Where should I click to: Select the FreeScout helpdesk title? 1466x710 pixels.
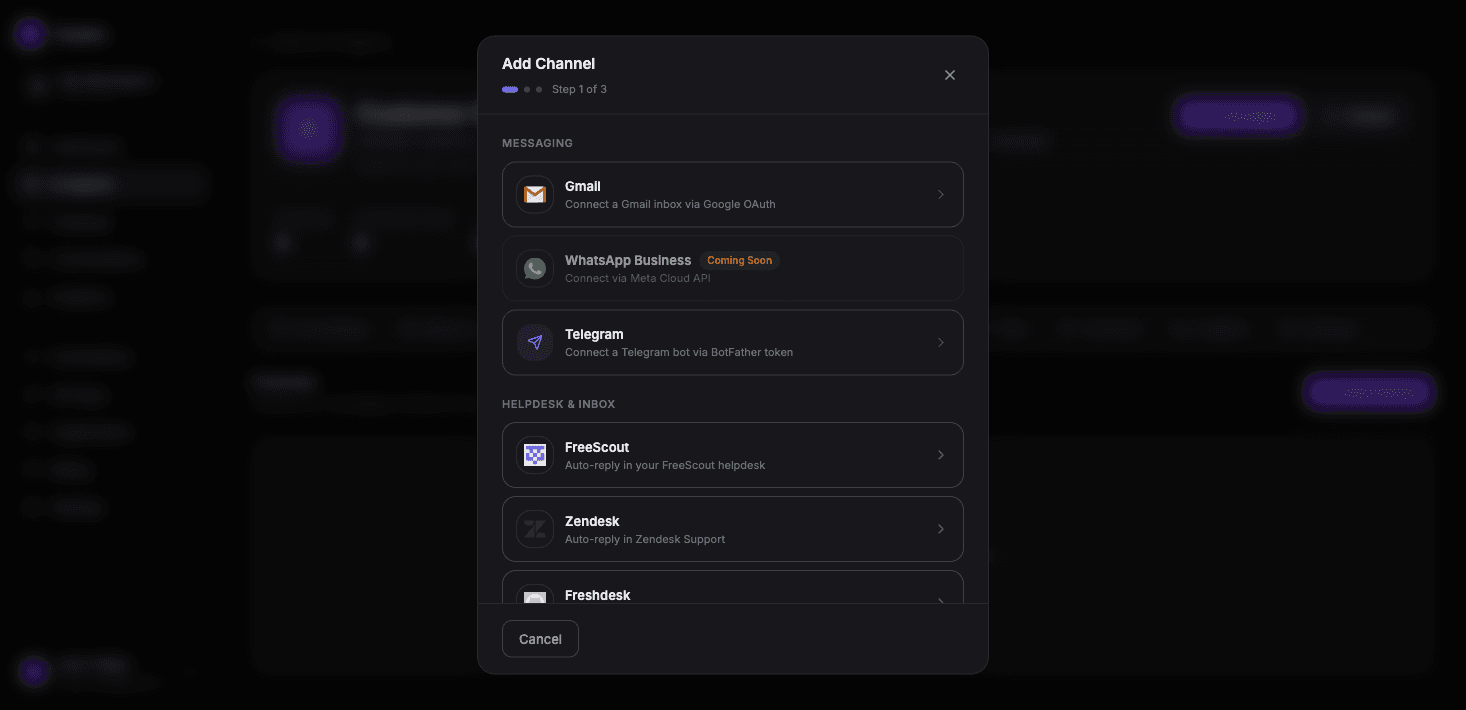(x=597, y=447)
